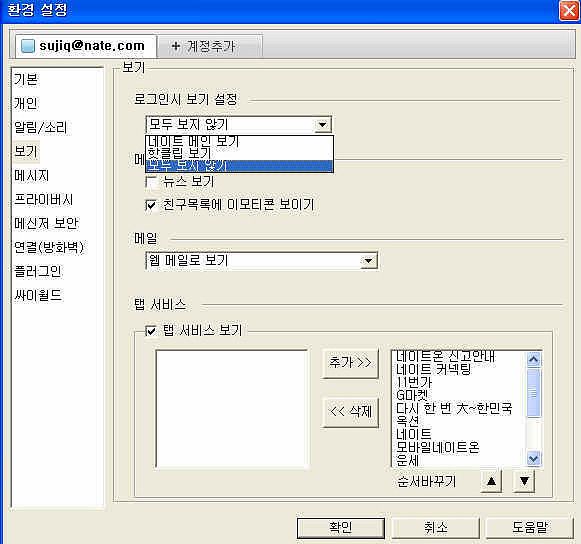Screen dimensions: 581x544
Task: Confirm settings with 확인 button
Action: (341, 527)
